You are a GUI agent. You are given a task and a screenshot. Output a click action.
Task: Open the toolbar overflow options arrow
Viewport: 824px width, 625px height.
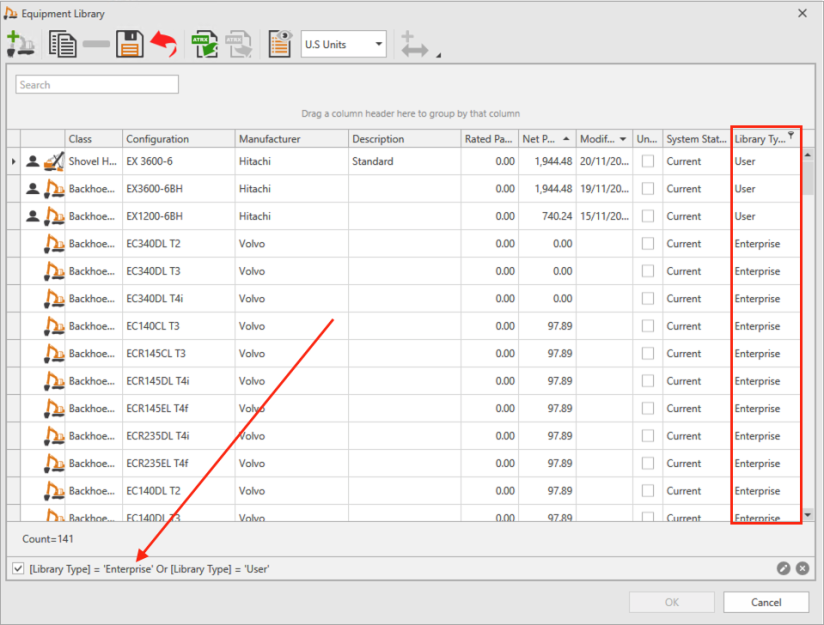coord(437,55)
